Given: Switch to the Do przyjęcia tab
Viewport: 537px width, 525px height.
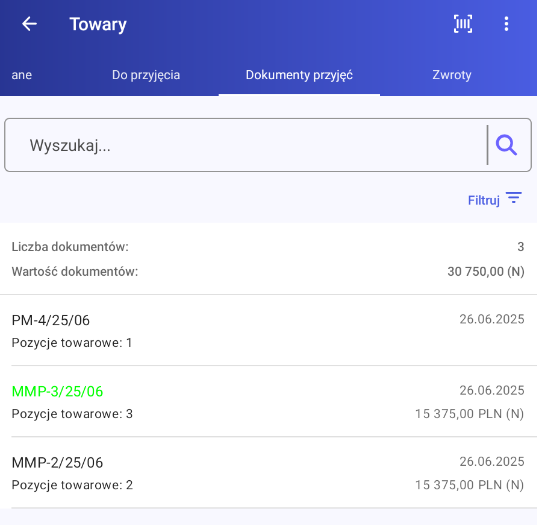Looking at the screenshot, I should click(x=146, y=75).
